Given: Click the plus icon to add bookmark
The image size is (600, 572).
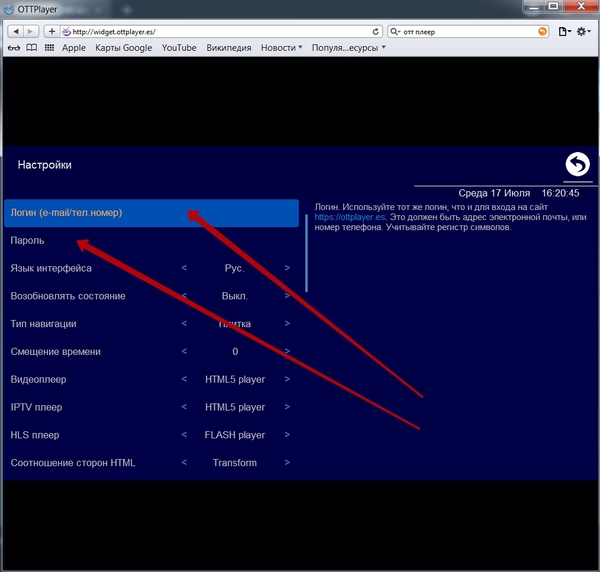Looking at the screenshot, I should pyautogui.click(x=52, y=31).
